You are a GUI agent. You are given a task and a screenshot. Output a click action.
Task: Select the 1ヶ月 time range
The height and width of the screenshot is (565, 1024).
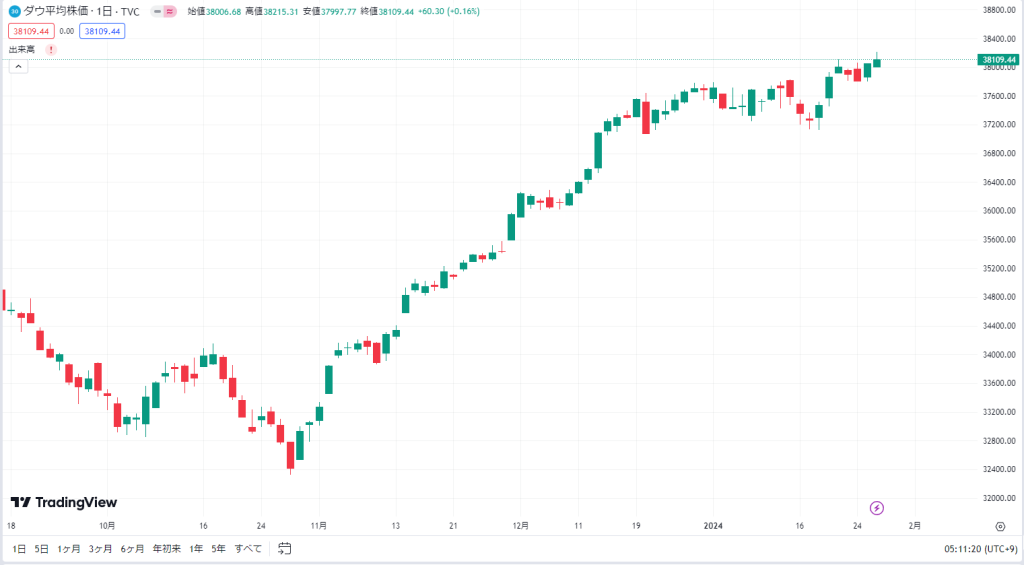(69, 549)
